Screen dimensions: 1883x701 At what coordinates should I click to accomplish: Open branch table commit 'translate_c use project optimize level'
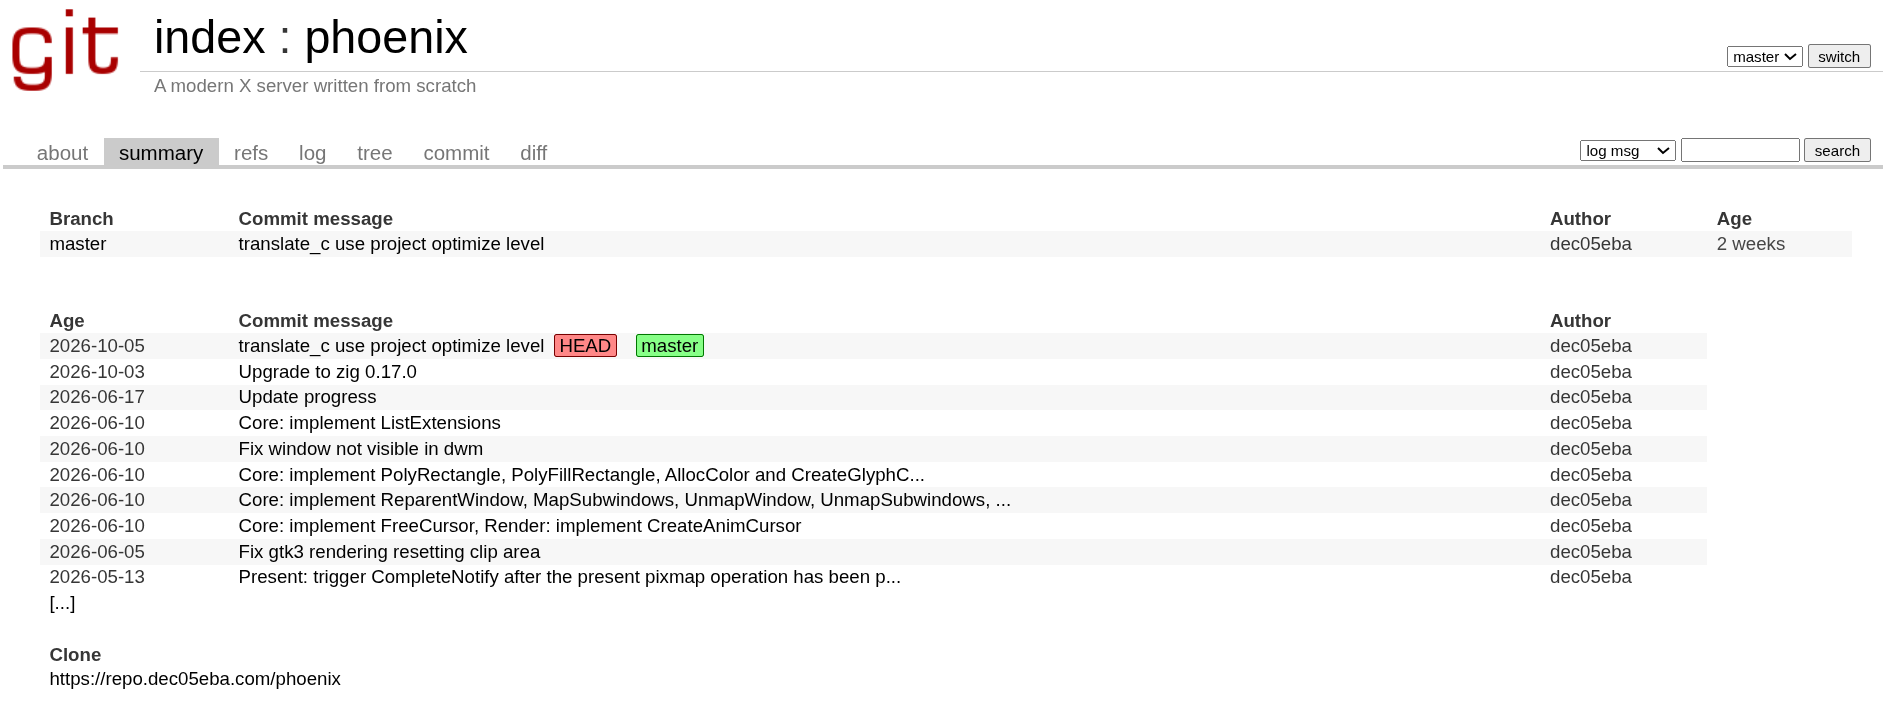[391, 244]
